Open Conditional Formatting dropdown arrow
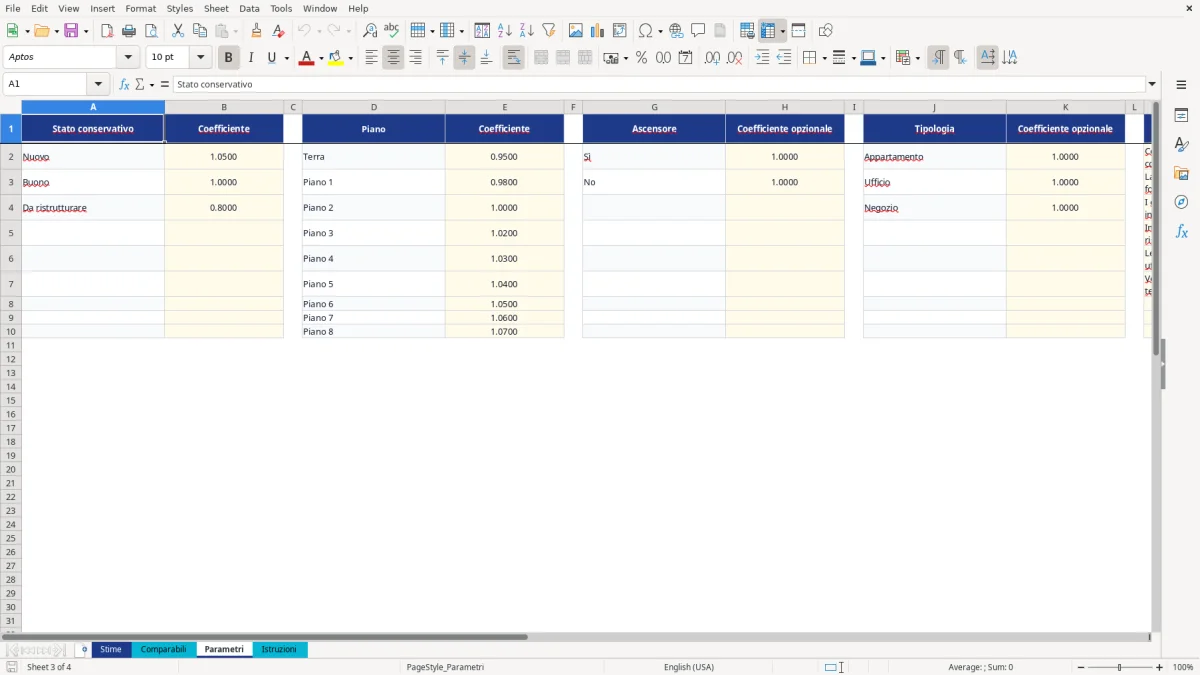Screen dimensions: 1200x675 [917, 58]
